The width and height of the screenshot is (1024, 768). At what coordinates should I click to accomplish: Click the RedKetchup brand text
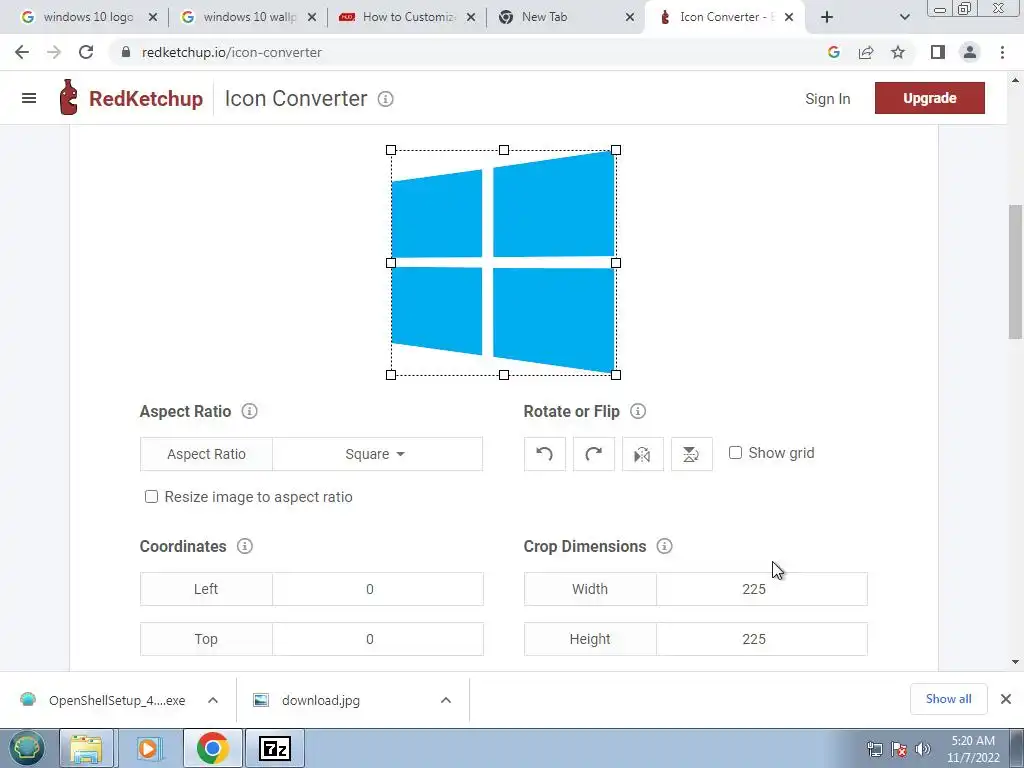tap(146, 99)
